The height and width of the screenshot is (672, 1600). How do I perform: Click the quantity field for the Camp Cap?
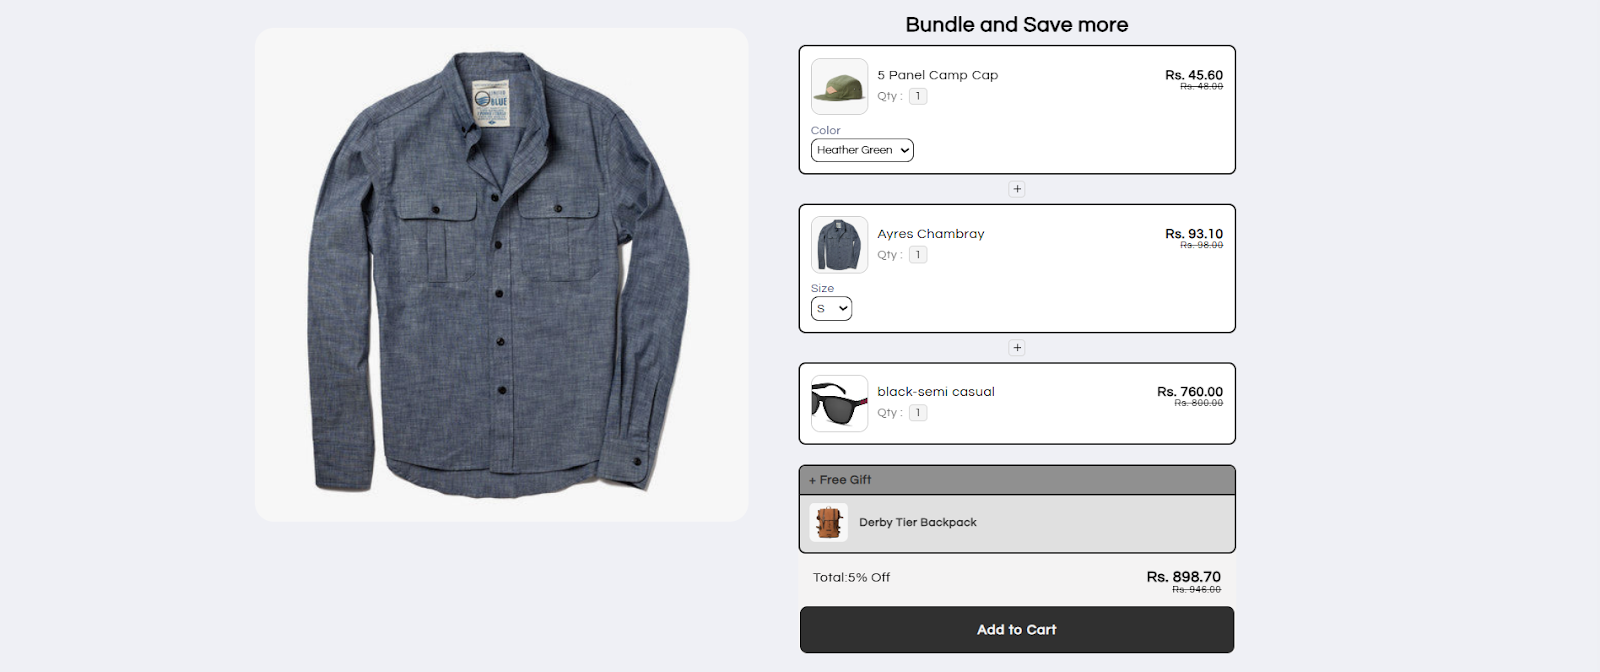[x=918, y=96]
